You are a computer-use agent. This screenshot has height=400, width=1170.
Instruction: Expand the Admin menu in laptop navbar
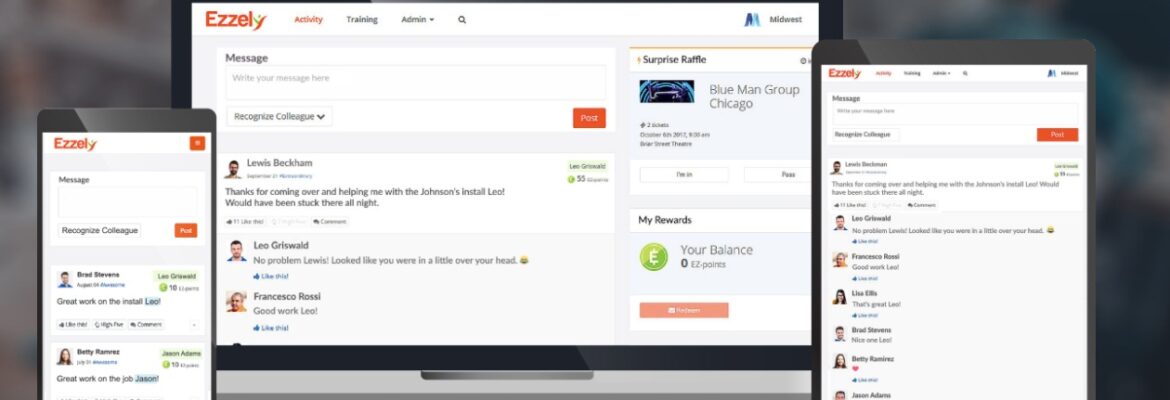point(417,20)
